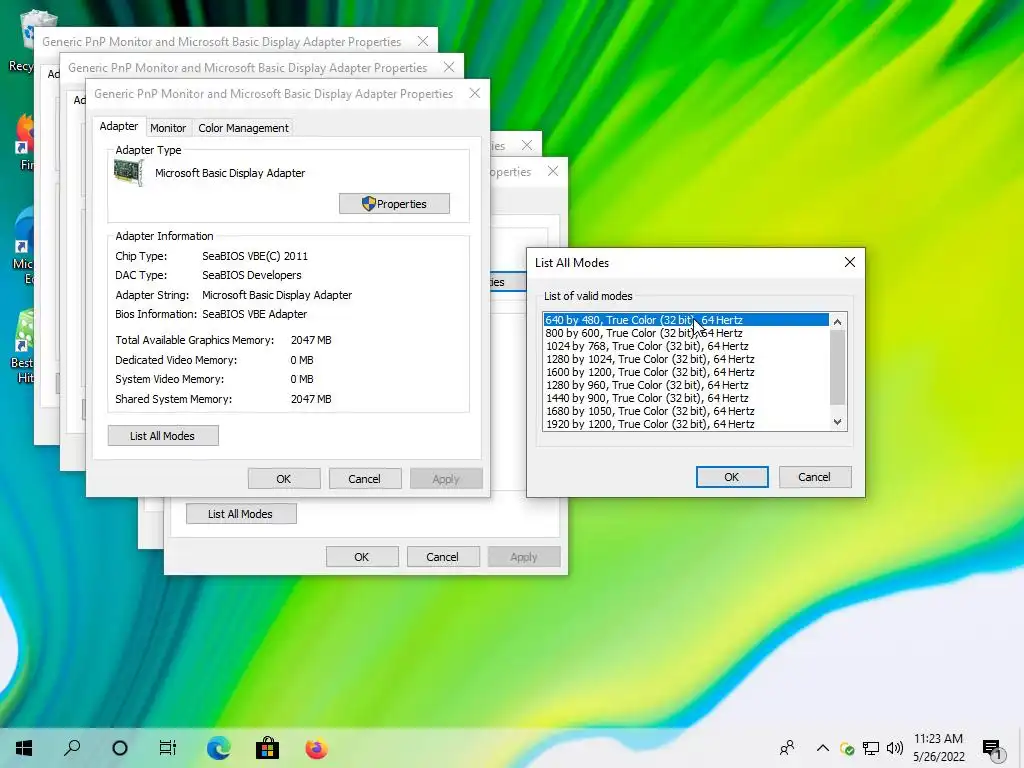Viewport: 1024px width, 768px height.
Task: Click Cancel in front properties window
Action: [x=364, y=479]
